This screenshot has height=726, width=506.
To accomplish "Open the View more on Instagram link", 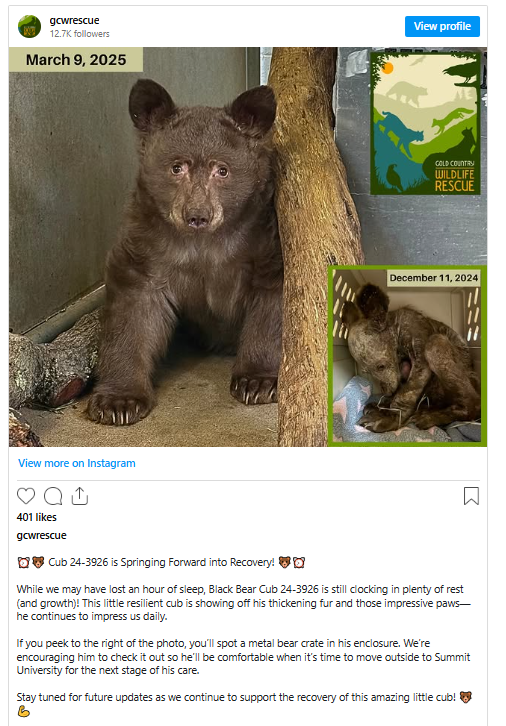I will point(77,463).
